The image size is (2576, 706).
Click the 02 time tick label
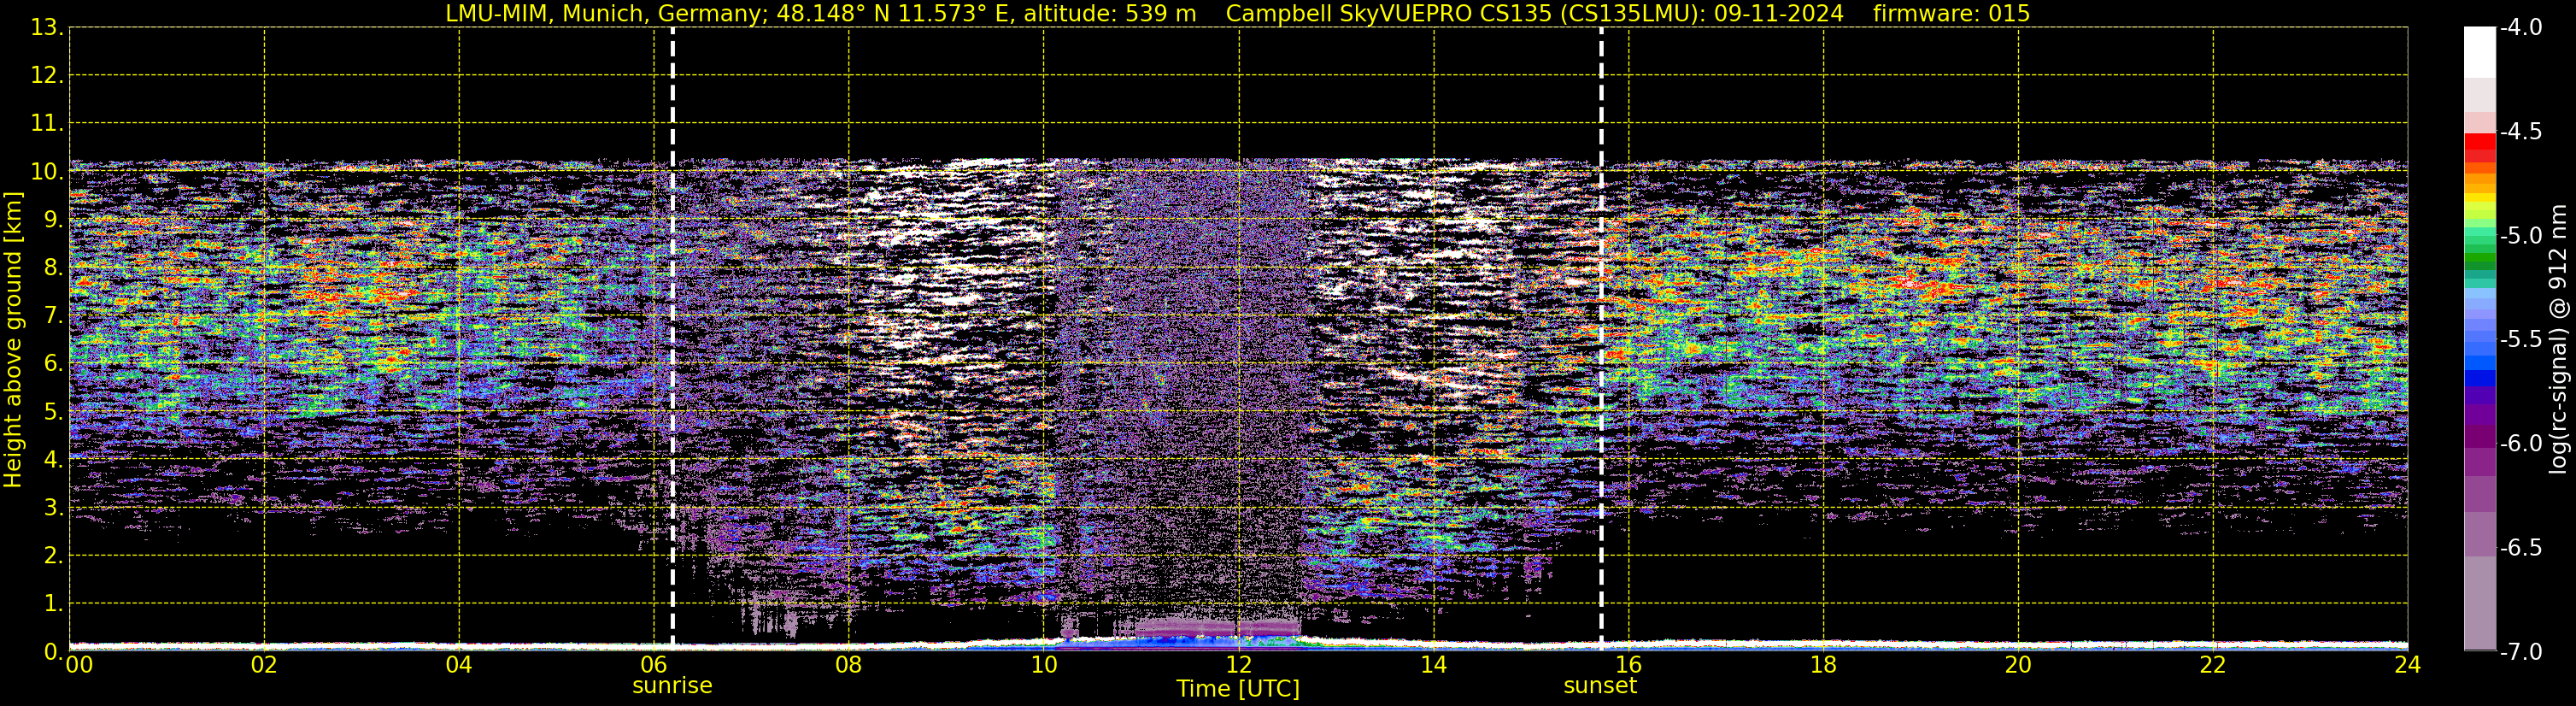(x=264, y=665)
